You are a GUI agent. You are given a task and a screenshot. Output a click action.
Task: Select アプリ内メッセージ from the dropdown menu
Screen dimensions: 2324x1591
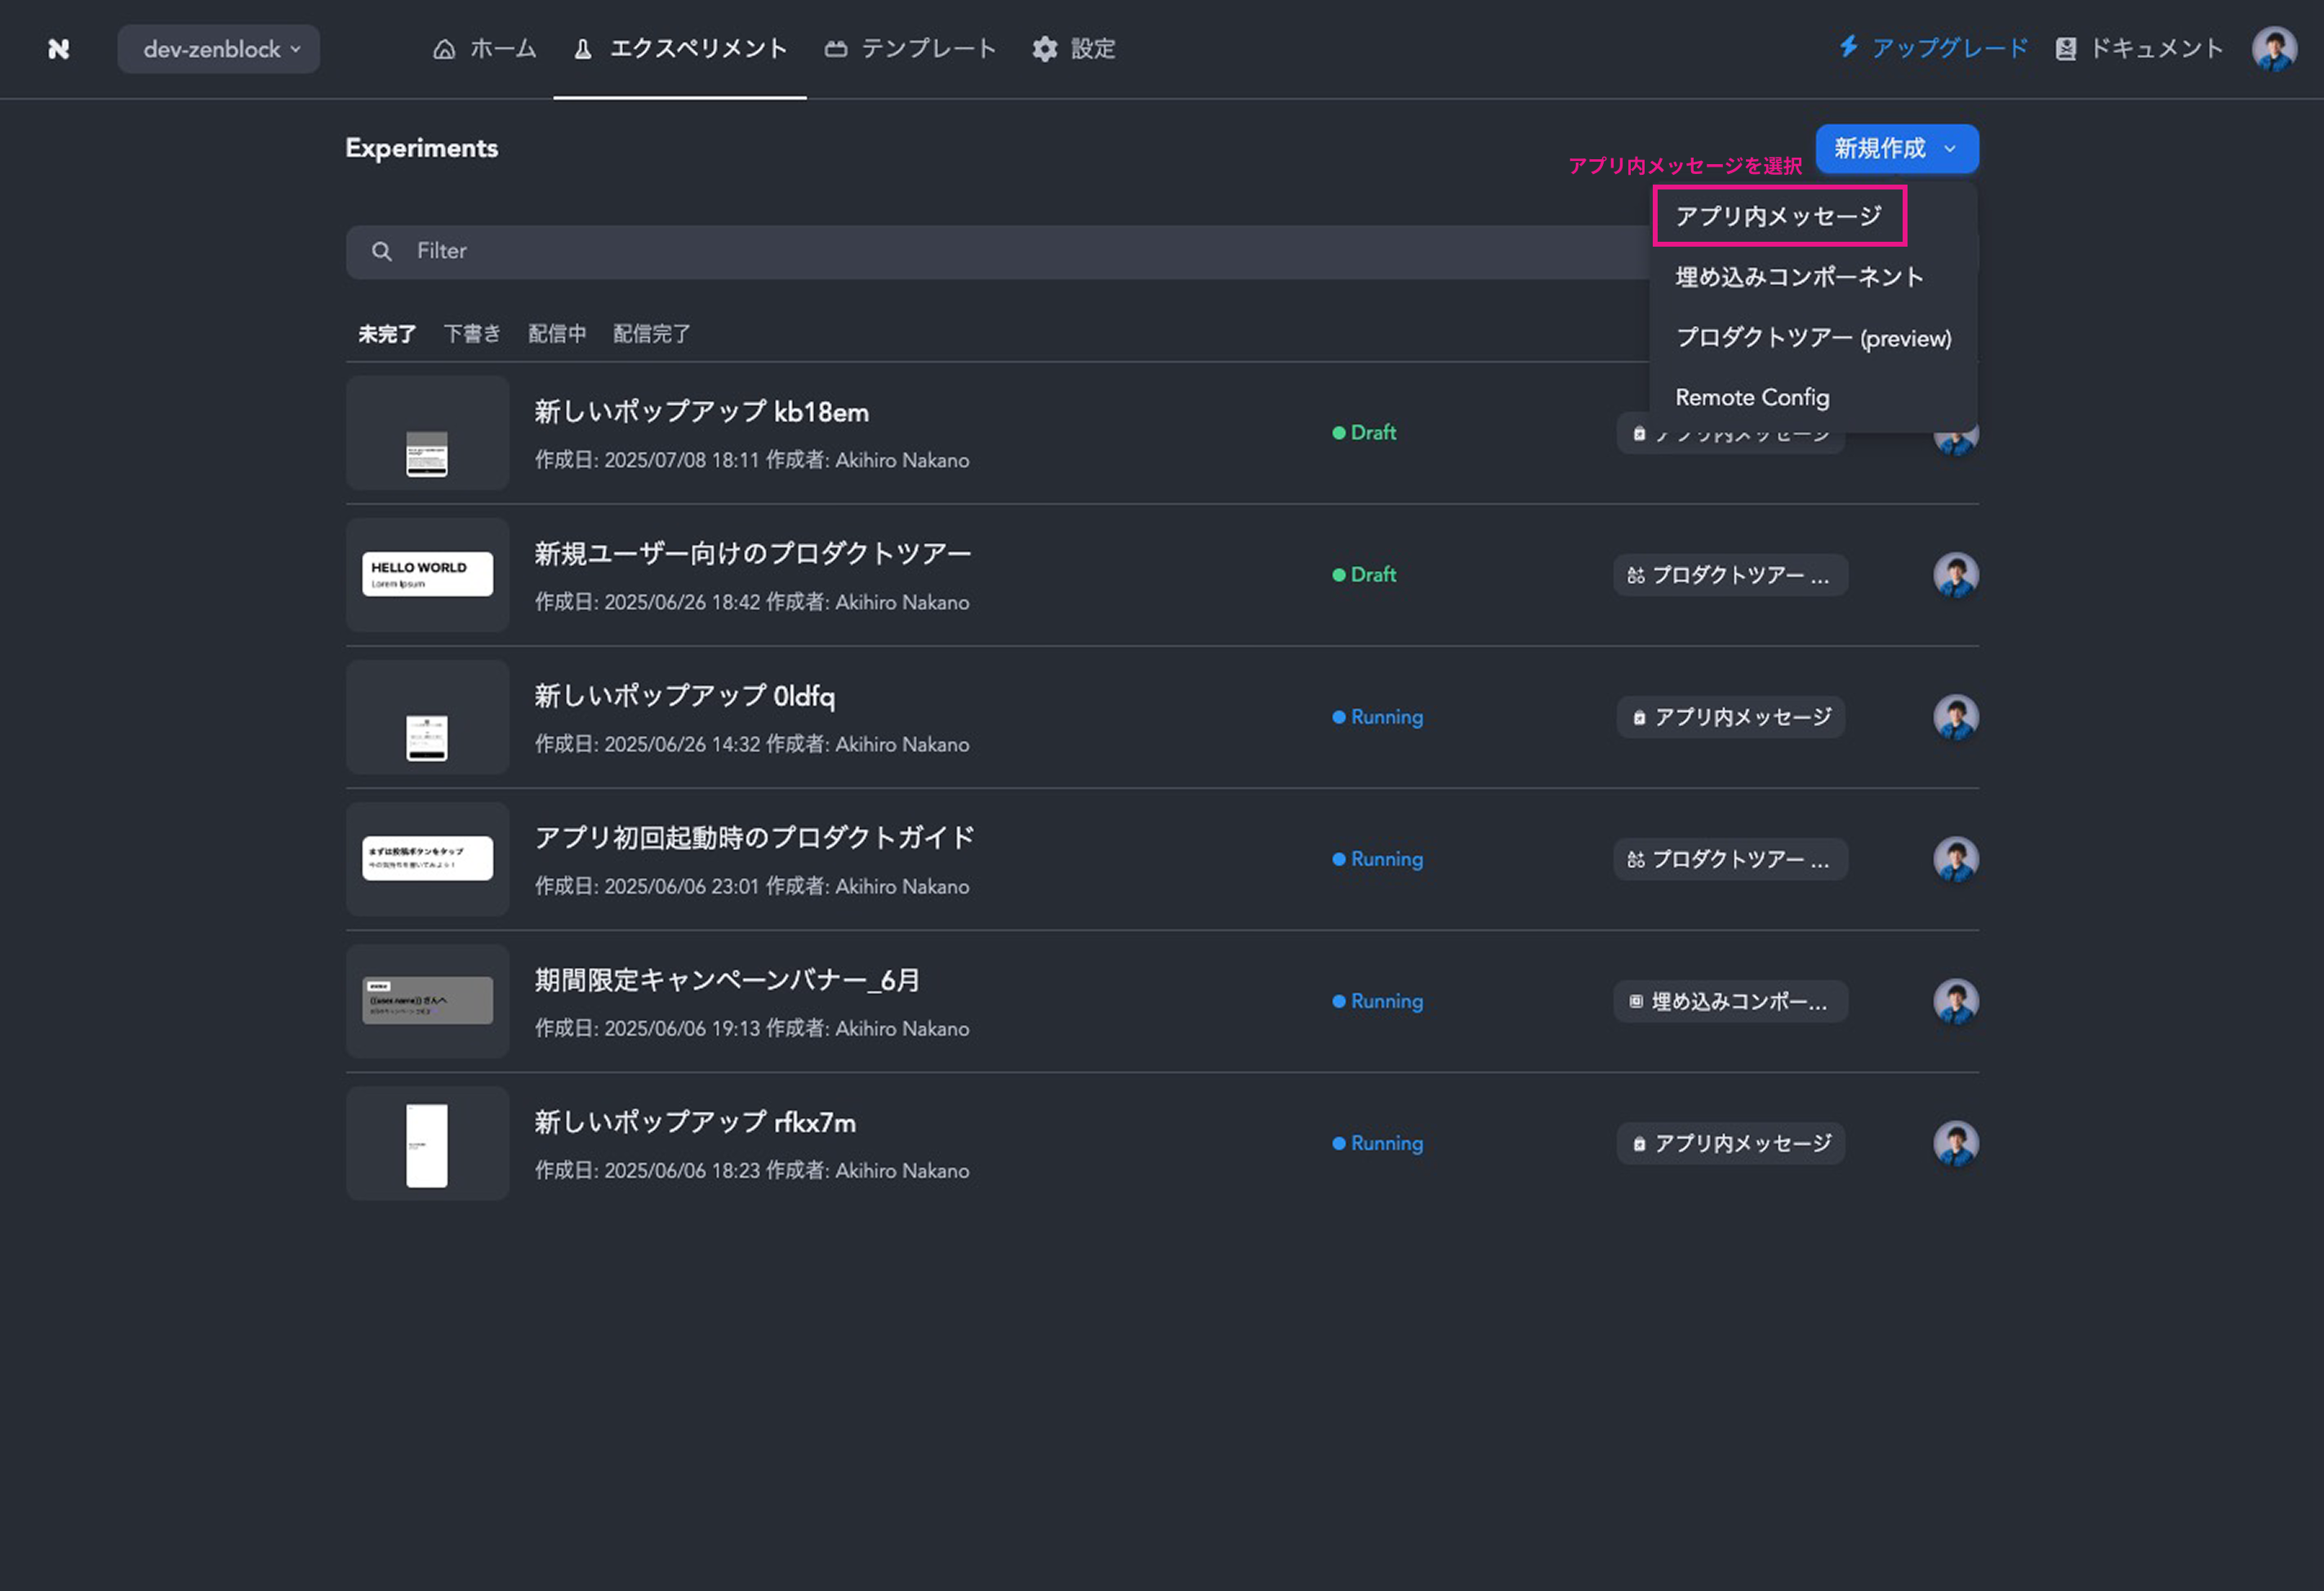click(1779, 216)
